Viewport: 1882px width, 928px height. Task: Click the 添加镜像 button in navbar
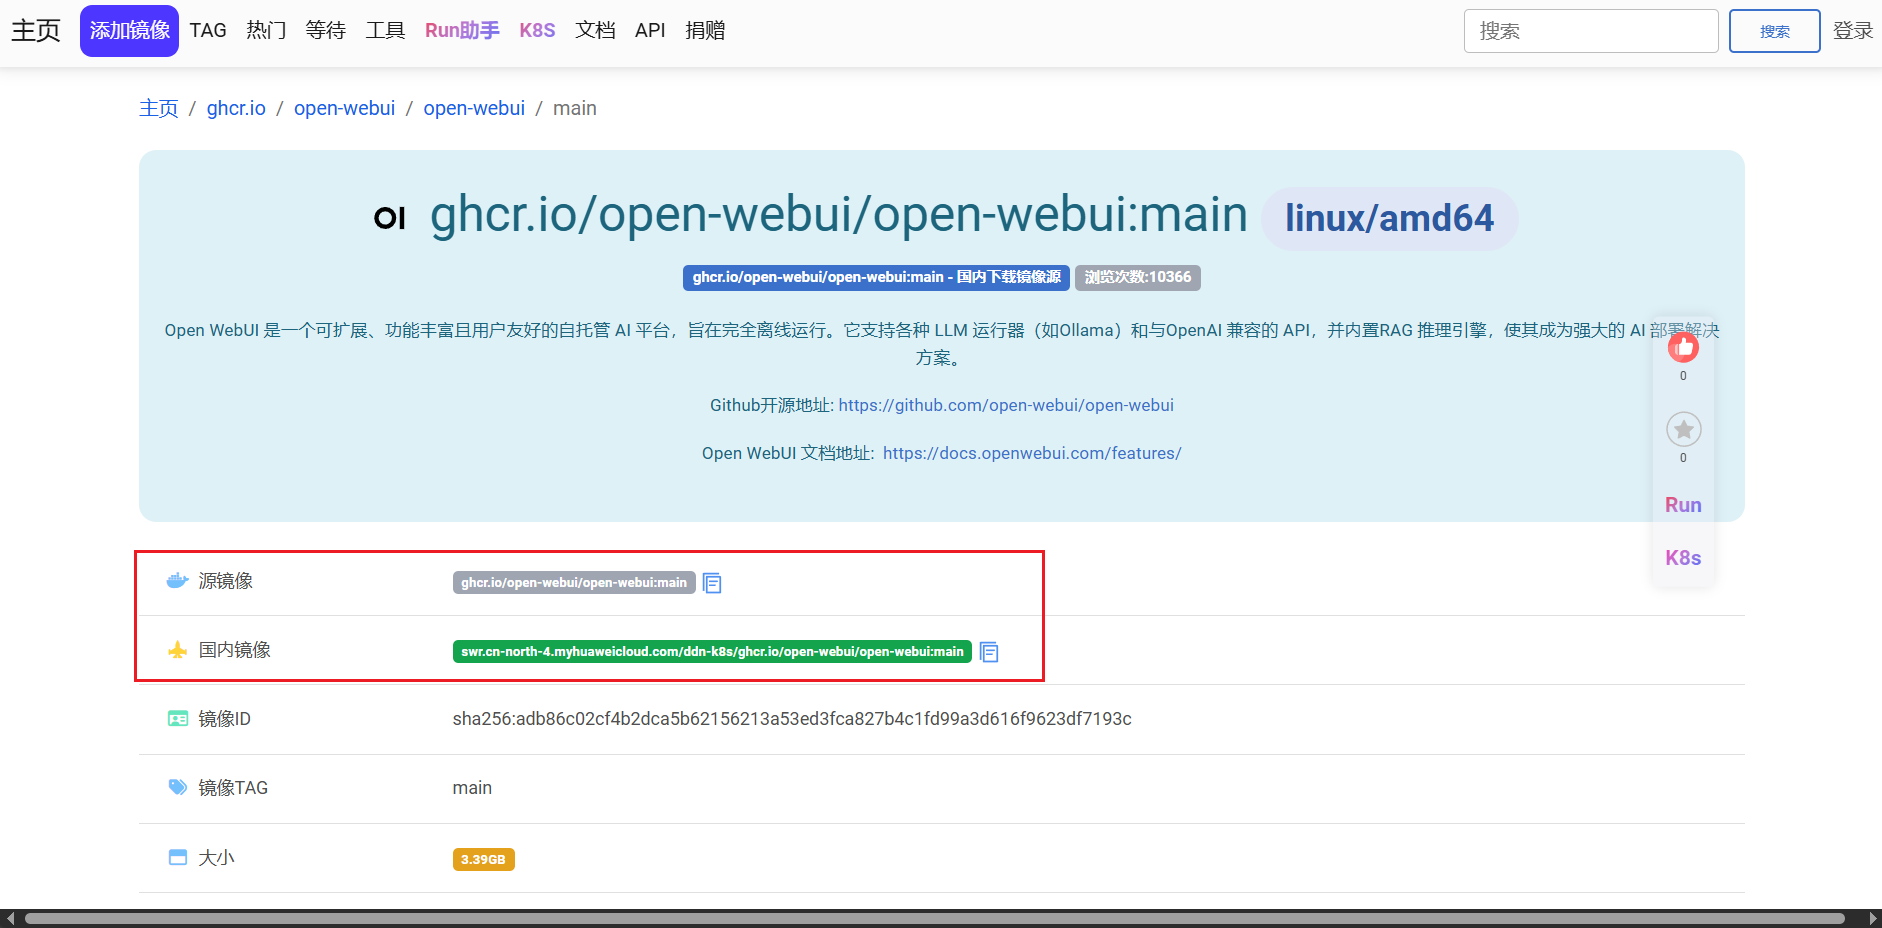coord(130,31)
